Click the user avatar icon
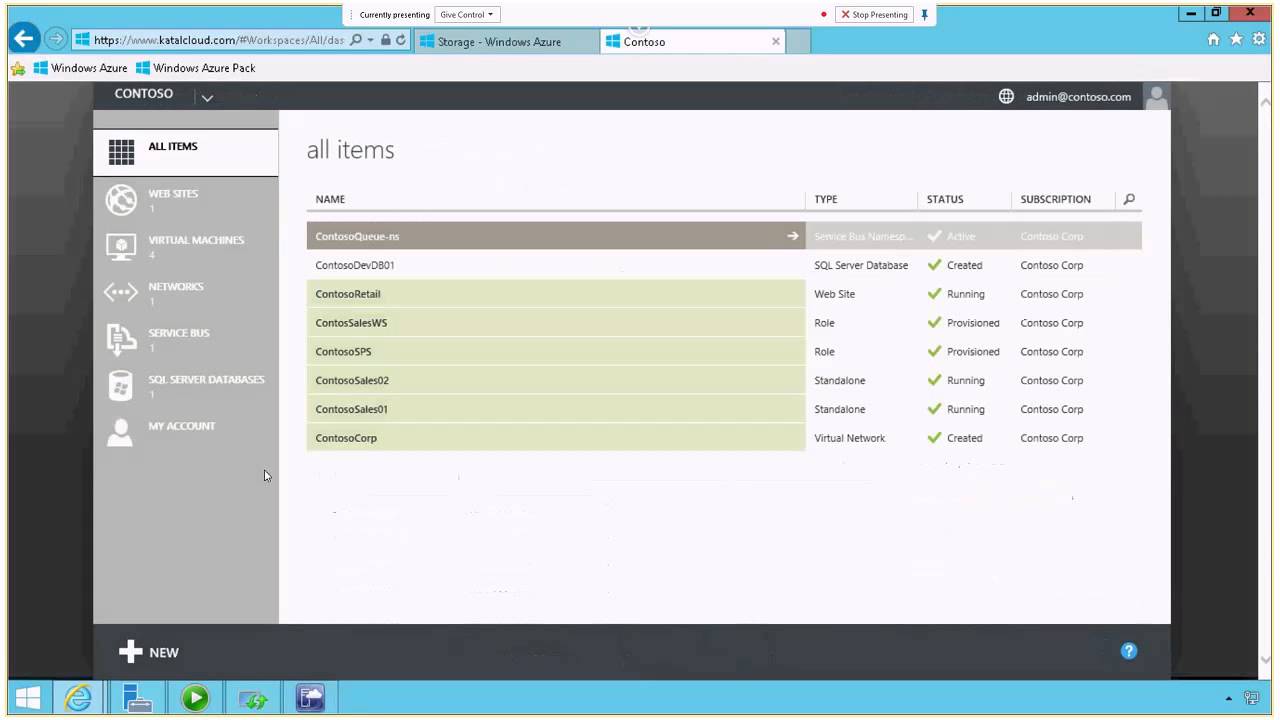Screen dimensions: 1280x720 click(x=1156, y=97)
